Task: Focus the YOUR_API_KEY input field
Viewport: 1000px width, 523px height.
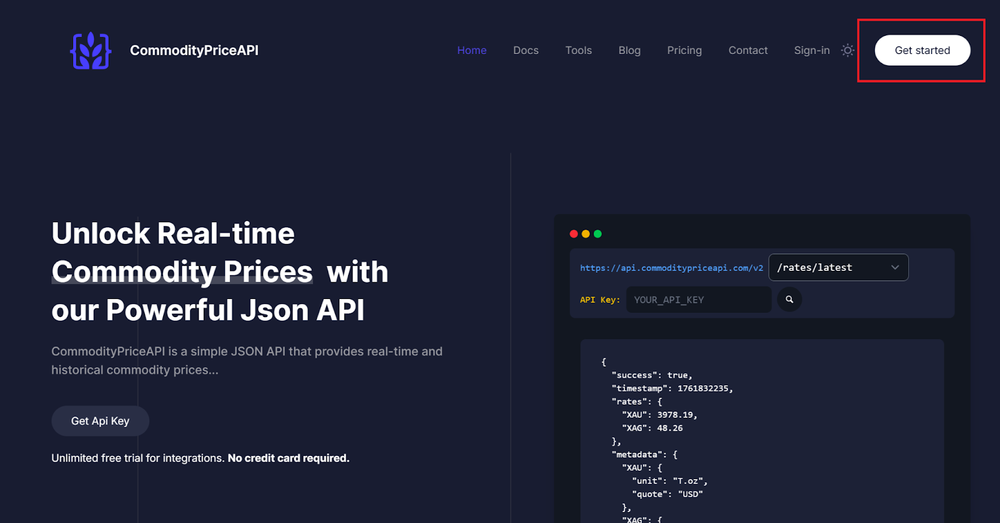Action: pyautogui.click(x=699, y=300)
